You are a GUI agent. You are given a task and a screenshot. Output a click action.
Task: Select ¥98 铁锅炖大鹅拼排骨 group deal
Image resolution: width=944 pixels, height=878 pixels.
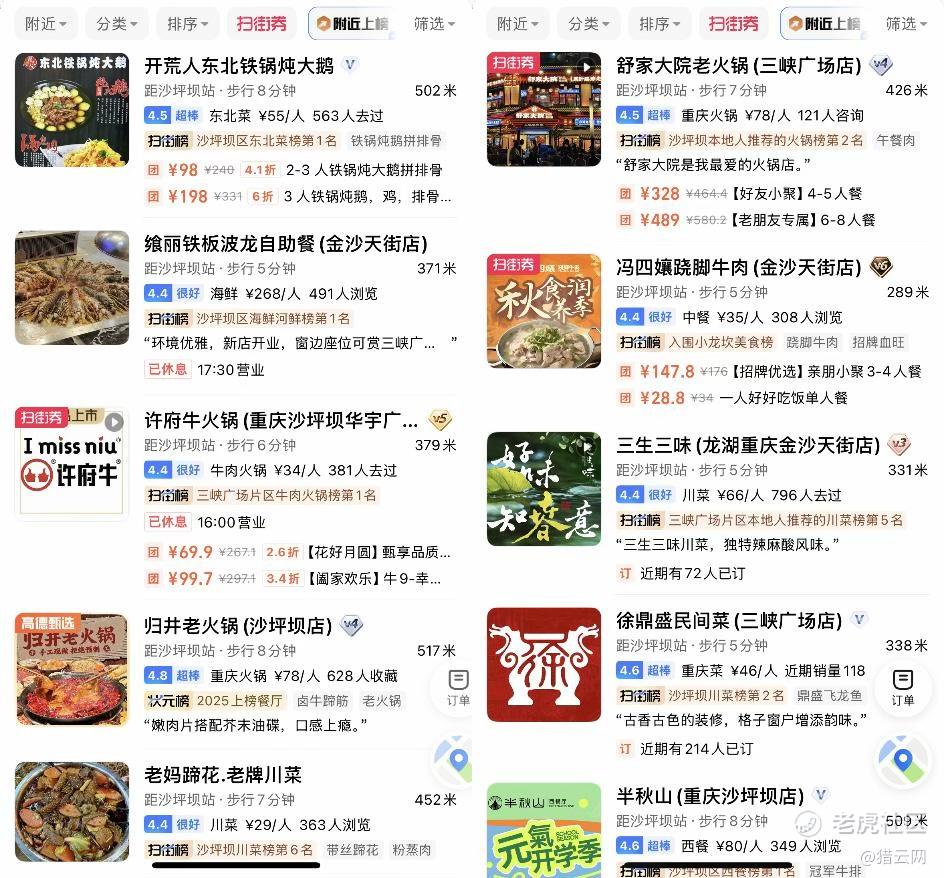tap(295, 170)
